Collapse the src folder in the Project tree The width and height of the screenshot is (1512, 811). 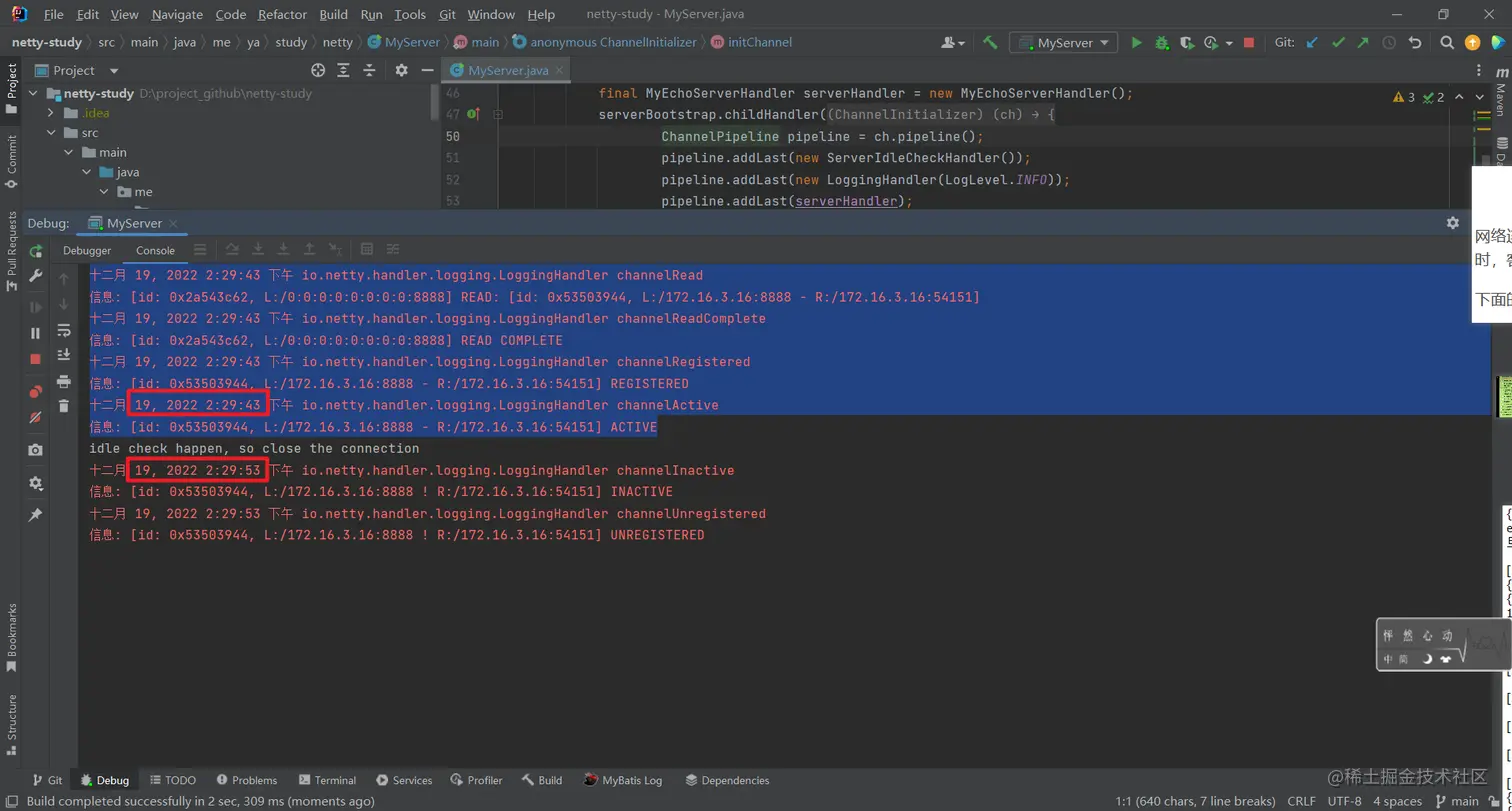click(50, 133)
